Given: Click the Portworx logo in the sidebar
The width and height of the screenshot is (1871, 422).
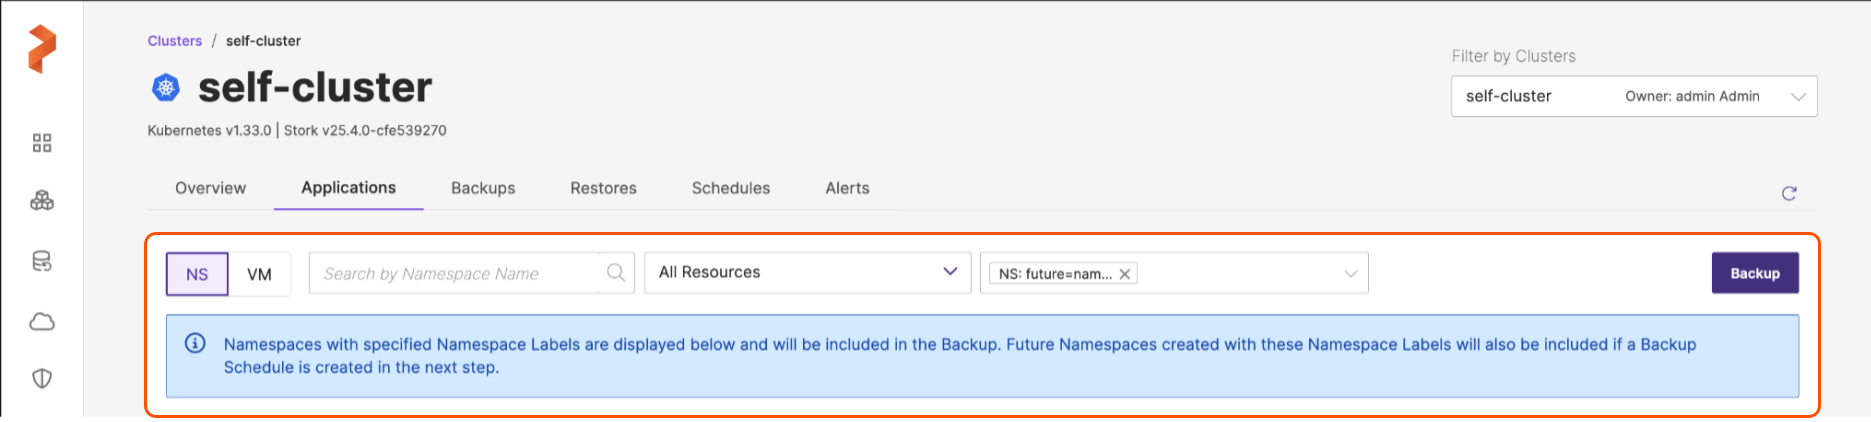Looking at the screenshot, I should tap(42, 49).
